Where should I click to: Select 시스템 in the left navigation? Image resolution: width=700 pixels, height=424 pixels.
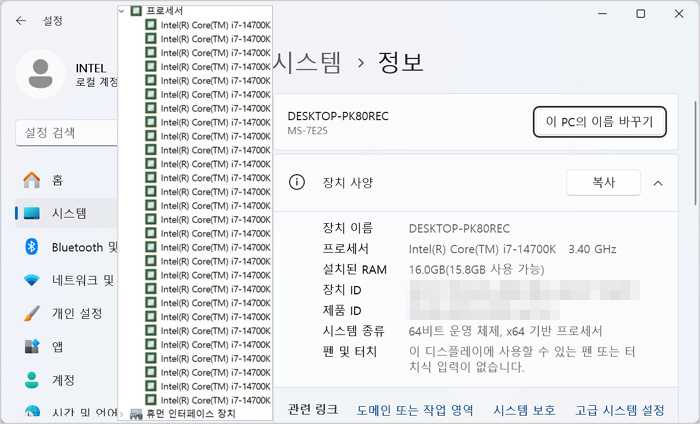68,213
